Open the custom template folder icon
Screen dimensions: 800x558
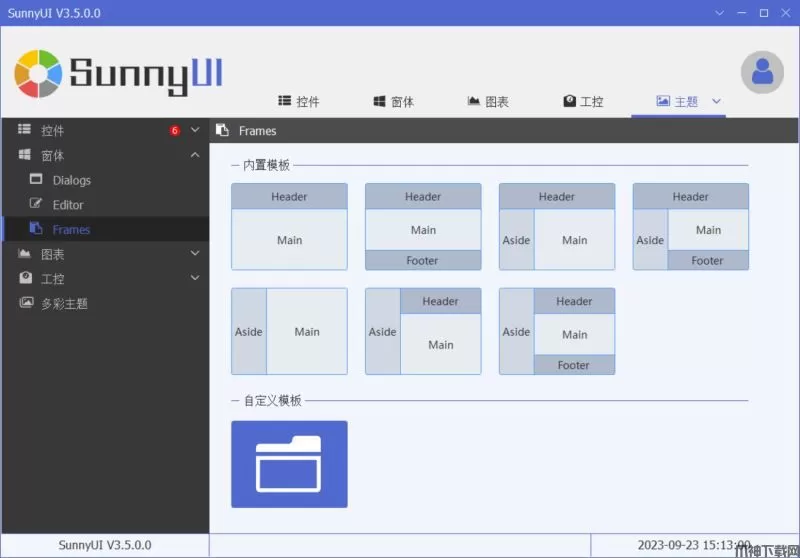click(x=289, y=464)
